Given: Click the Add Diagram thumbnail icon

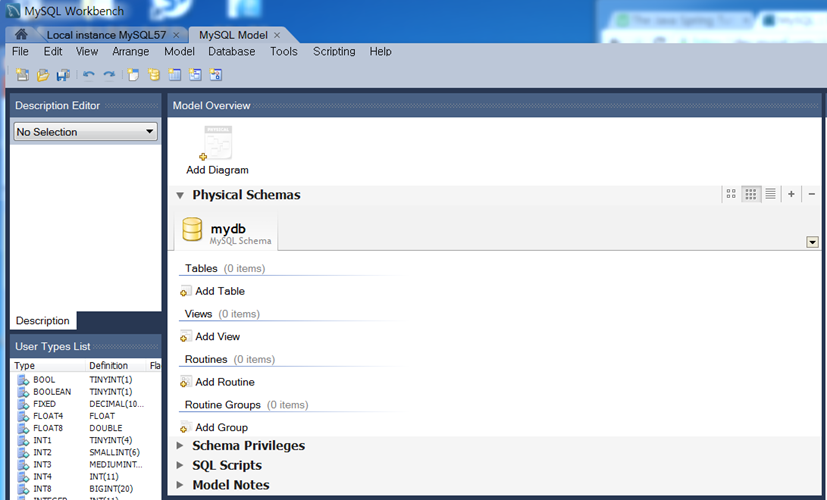Looking at the screenshot, I should tap(217, 142).
